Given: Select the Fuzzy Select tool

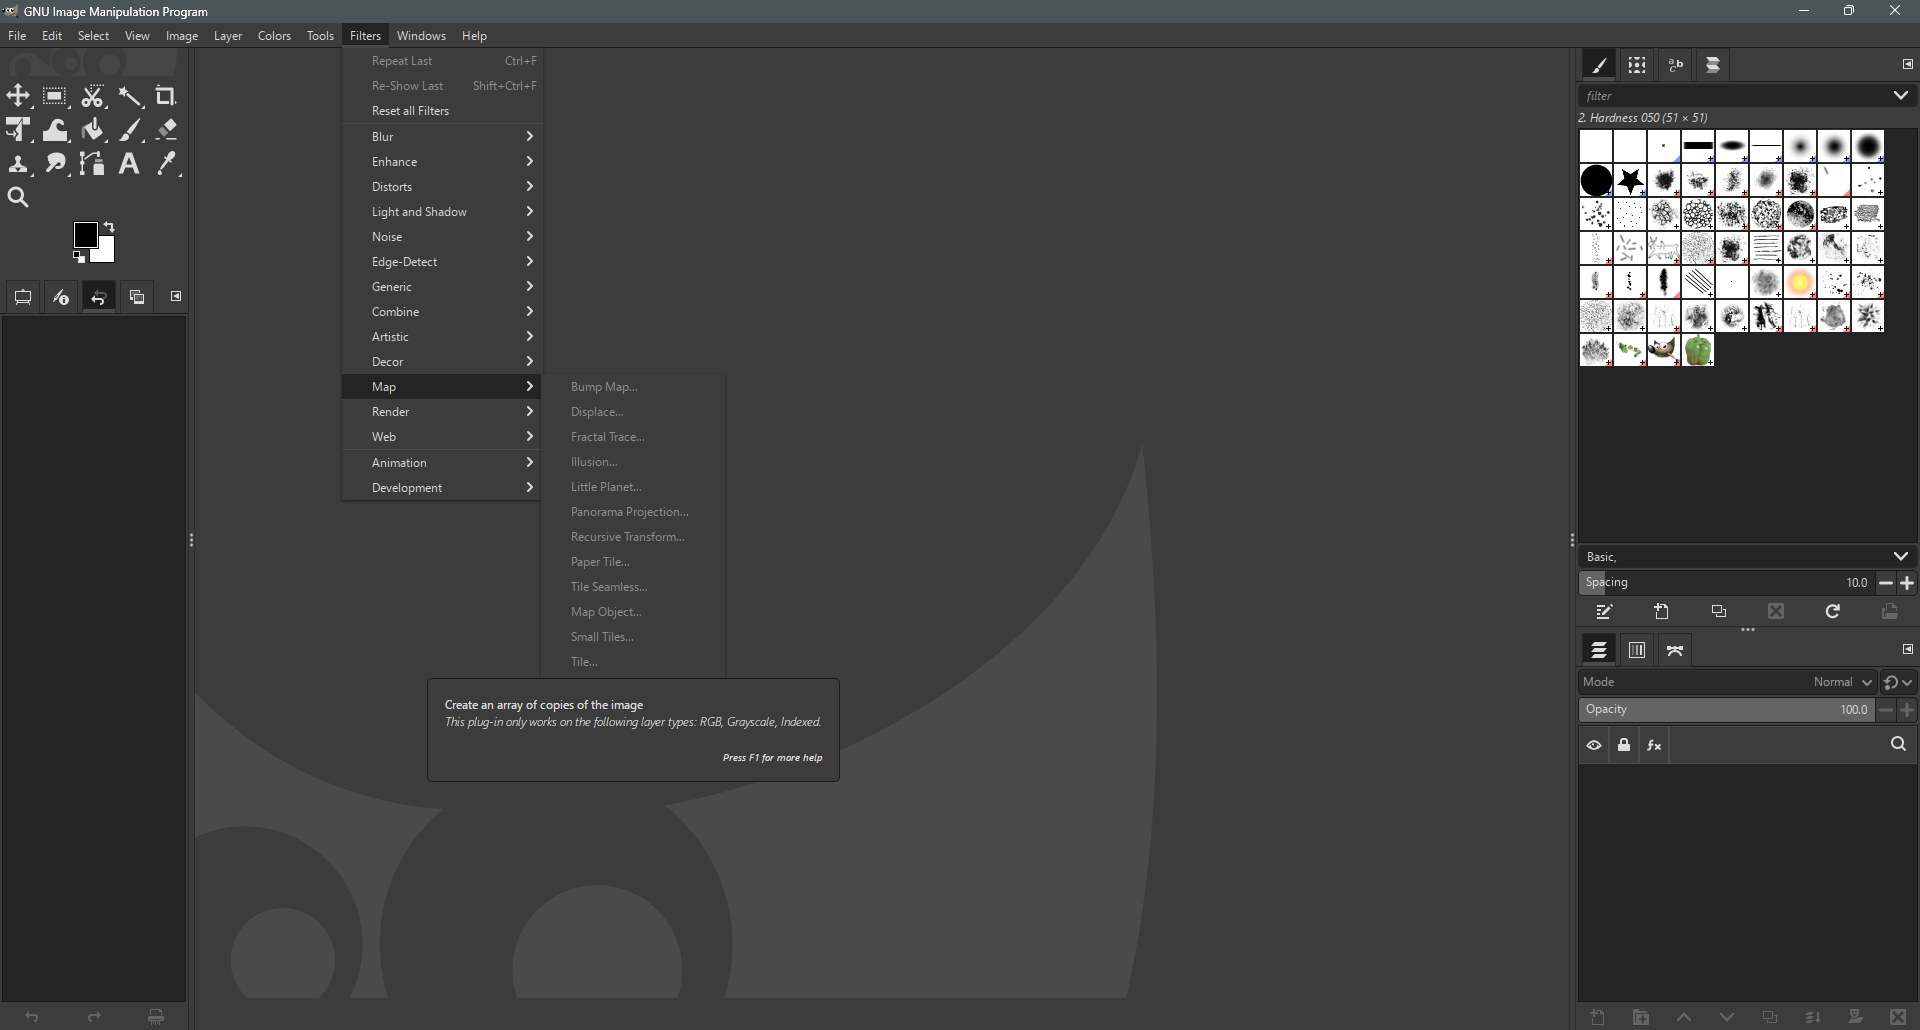Looking at the screenshot, I should click(131, 96).
